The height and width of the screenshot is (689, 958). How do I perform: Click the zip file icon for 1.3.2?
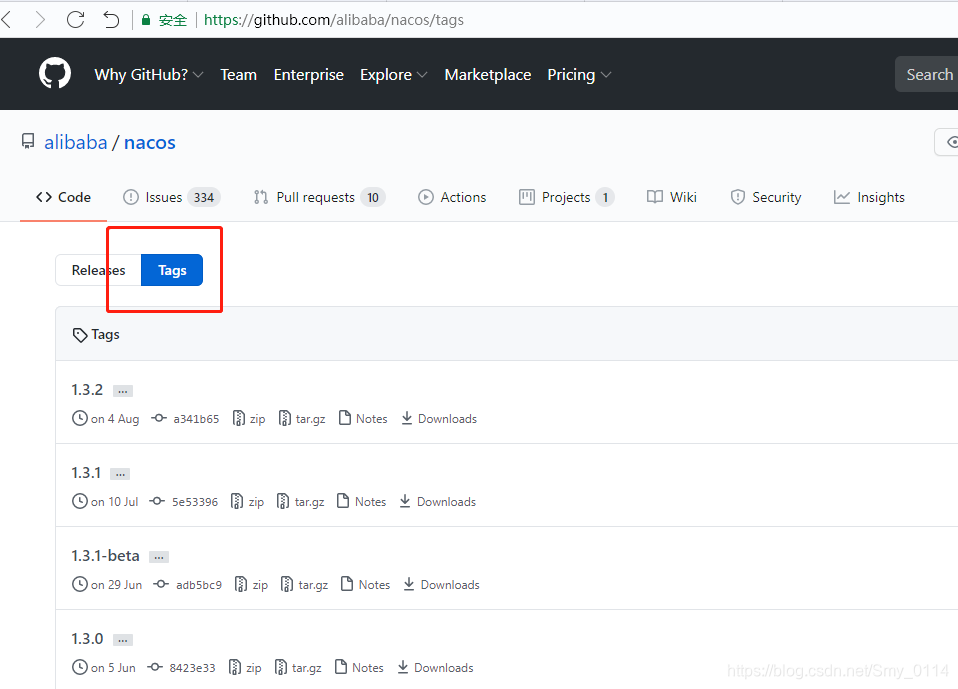(x=239, y=418)
